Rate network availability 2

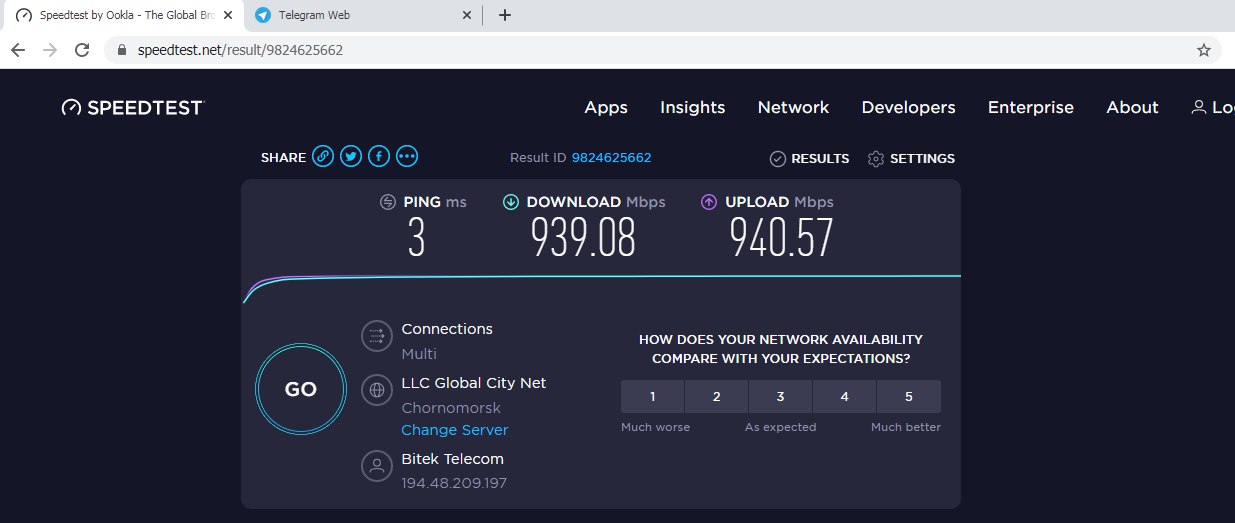click(x=717, y=396)
